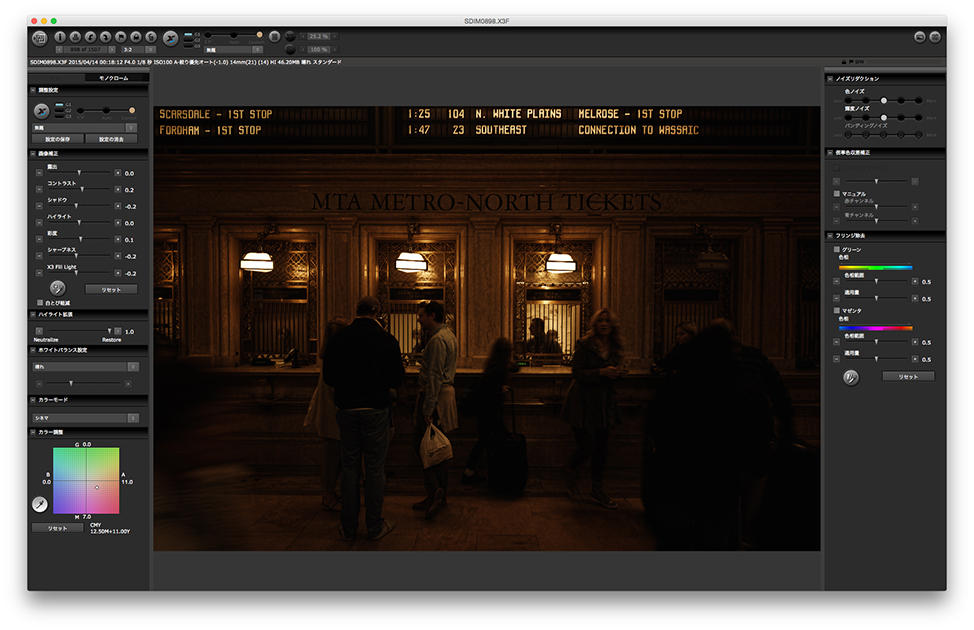Open the 無題 preset dropdown in 調整設定 panel
Image resolution: width=974 pixels, height=630 pixels.
pyautogui.click(x=84, y=127)
